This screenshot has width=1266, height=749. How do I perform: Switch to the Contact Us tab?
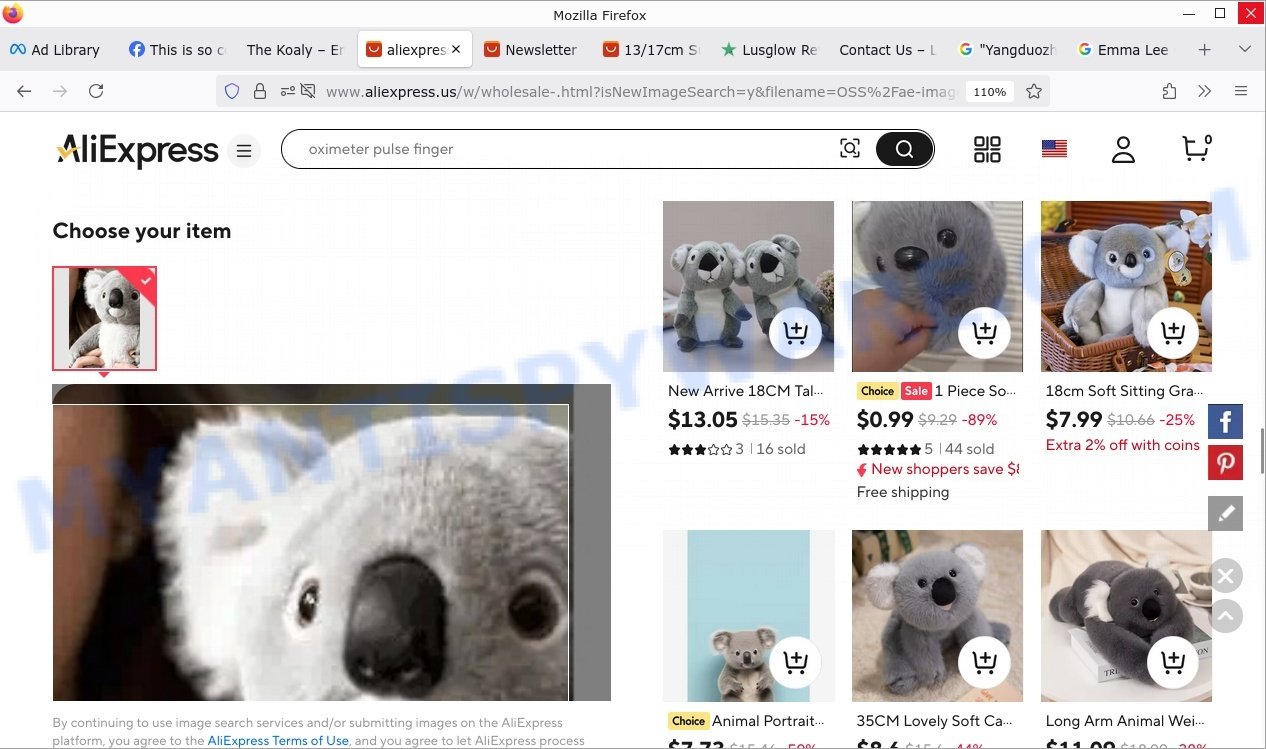[x=886, y=49]
